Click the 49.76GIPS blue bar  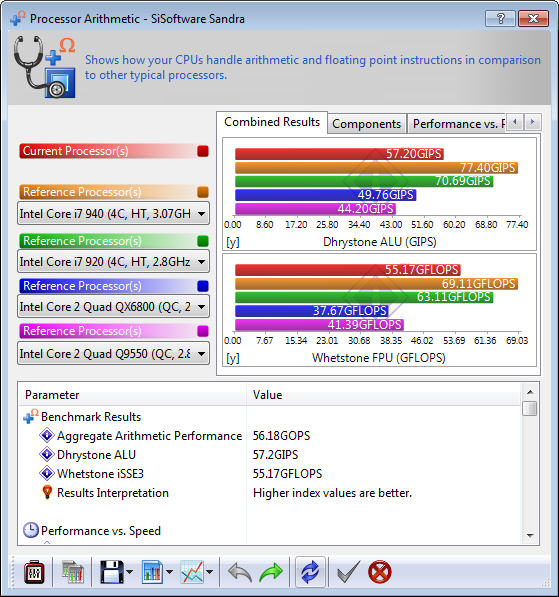tap(325, 195)
